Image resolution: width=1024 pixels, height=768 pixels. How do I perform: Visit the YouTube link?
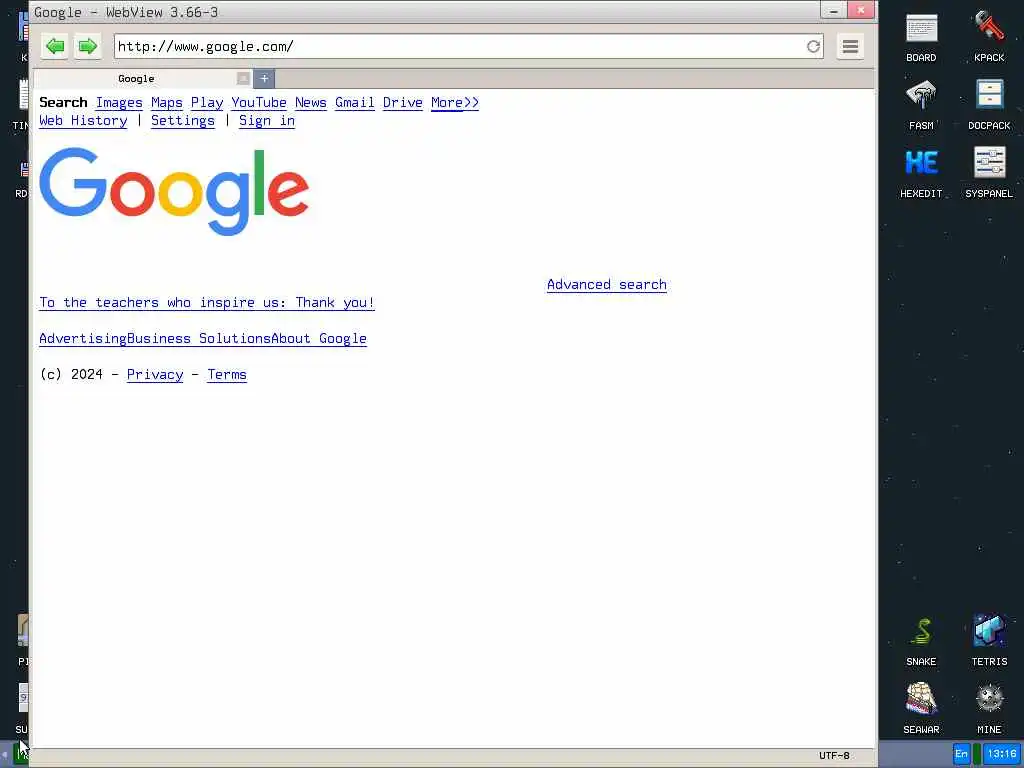pyautogui.click(x=259, y=103)
